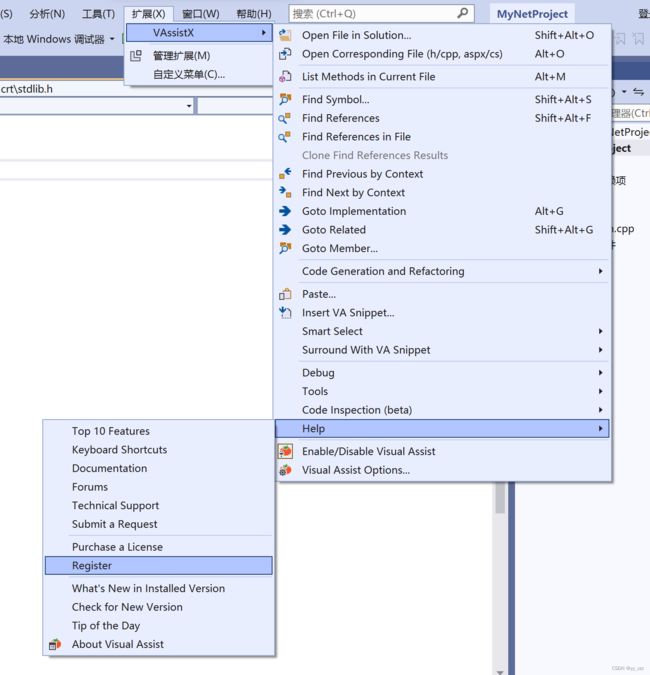Click the Find Previous by Context icon

(285, 174)
